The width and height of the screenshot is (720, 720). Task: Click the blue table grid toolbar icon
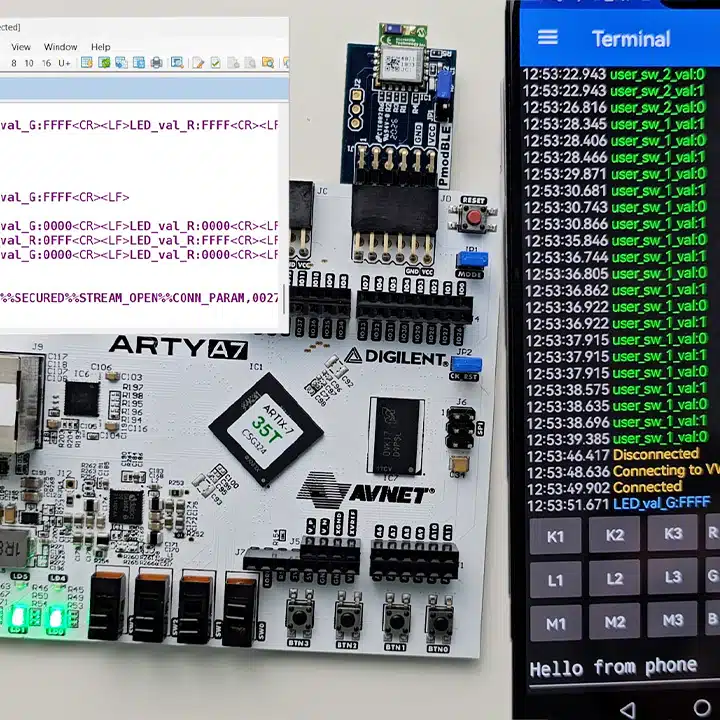tap(139, 63)
